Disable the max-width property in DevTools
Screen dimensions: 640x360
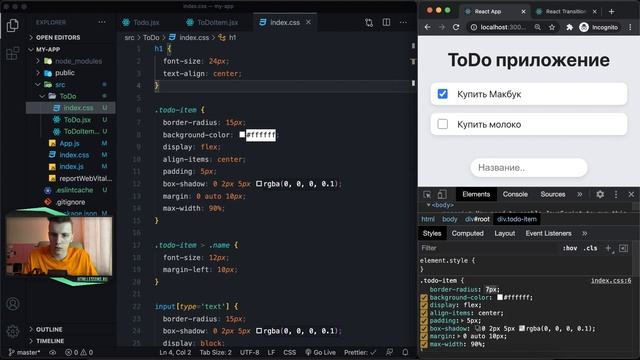[x=424, y=344]
